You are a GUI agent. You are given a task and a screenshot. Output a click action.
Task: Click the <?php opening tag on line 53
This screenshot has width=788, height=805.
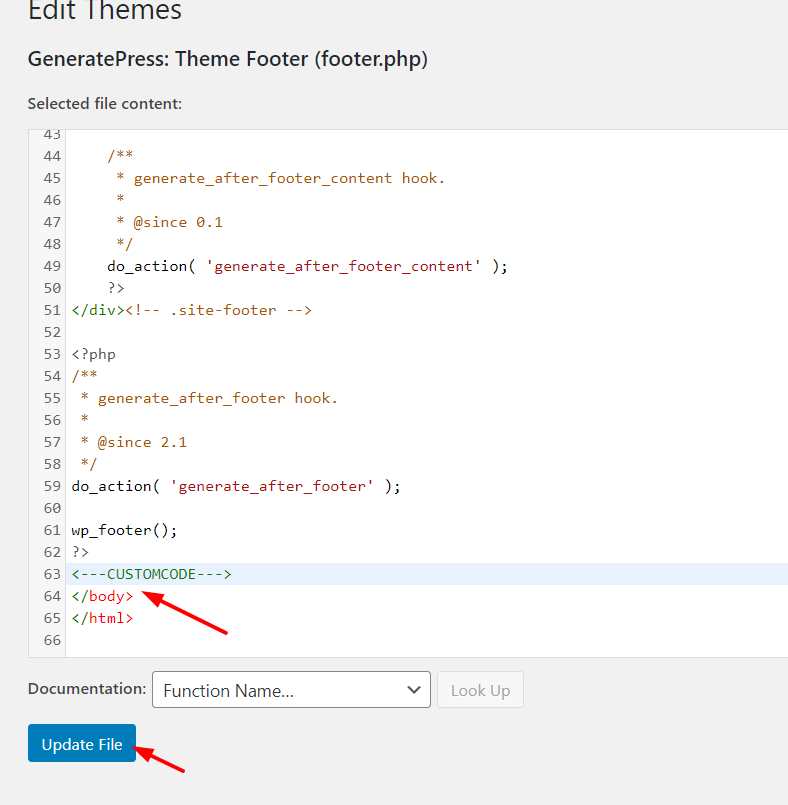click(93, 354)
